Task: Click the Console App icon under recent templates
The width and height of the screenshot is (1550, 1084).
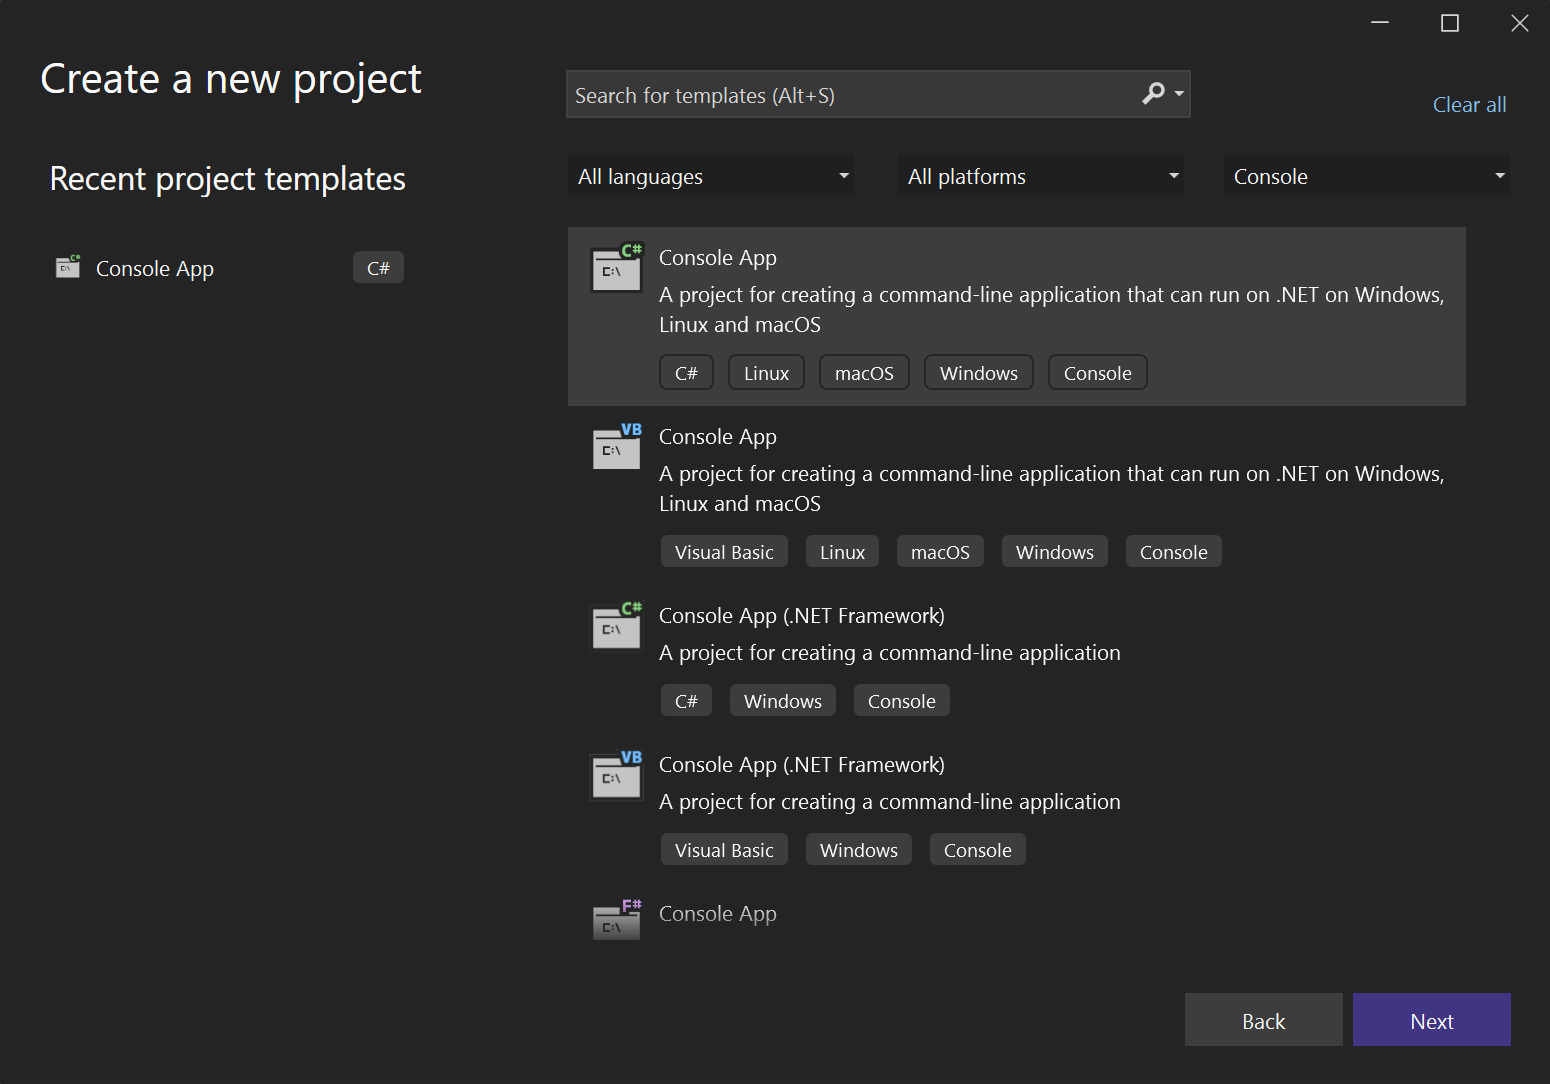Action: click(67, 267)
